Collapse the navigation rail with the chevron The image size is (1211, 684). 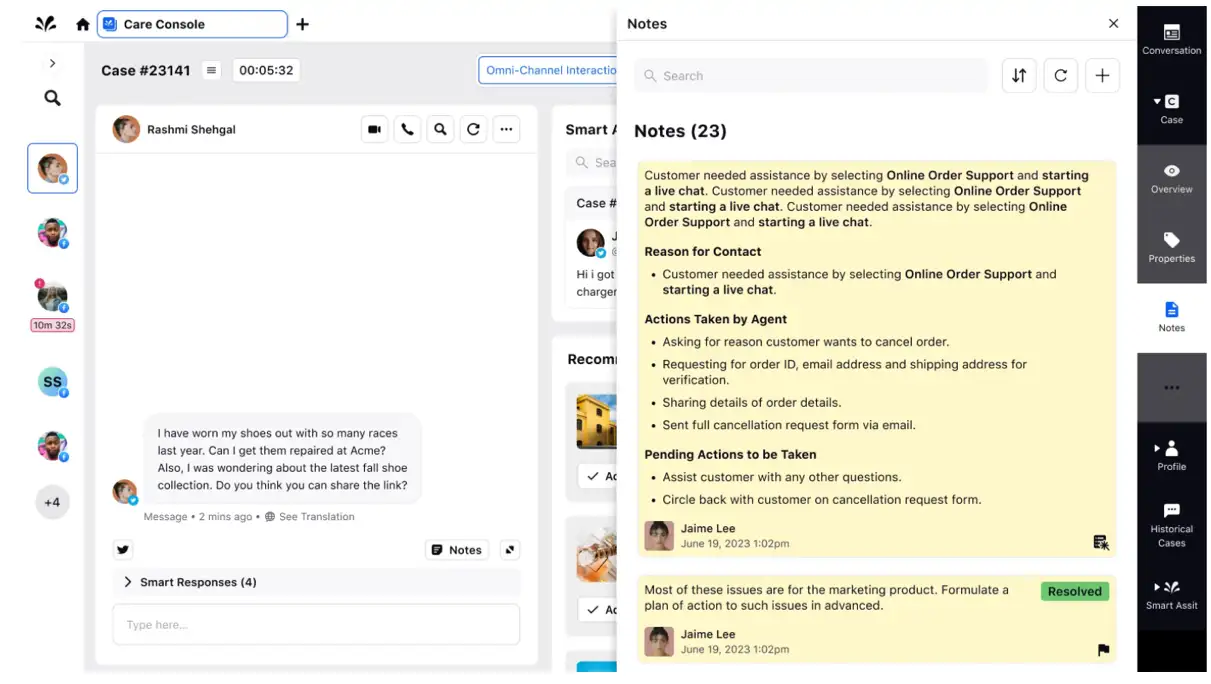(52, 63)
